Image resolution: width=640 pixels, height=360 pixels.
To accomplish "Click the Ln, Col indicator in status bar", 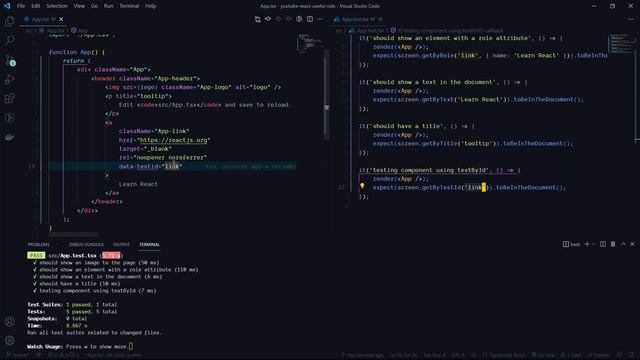I will pos(403,355).
